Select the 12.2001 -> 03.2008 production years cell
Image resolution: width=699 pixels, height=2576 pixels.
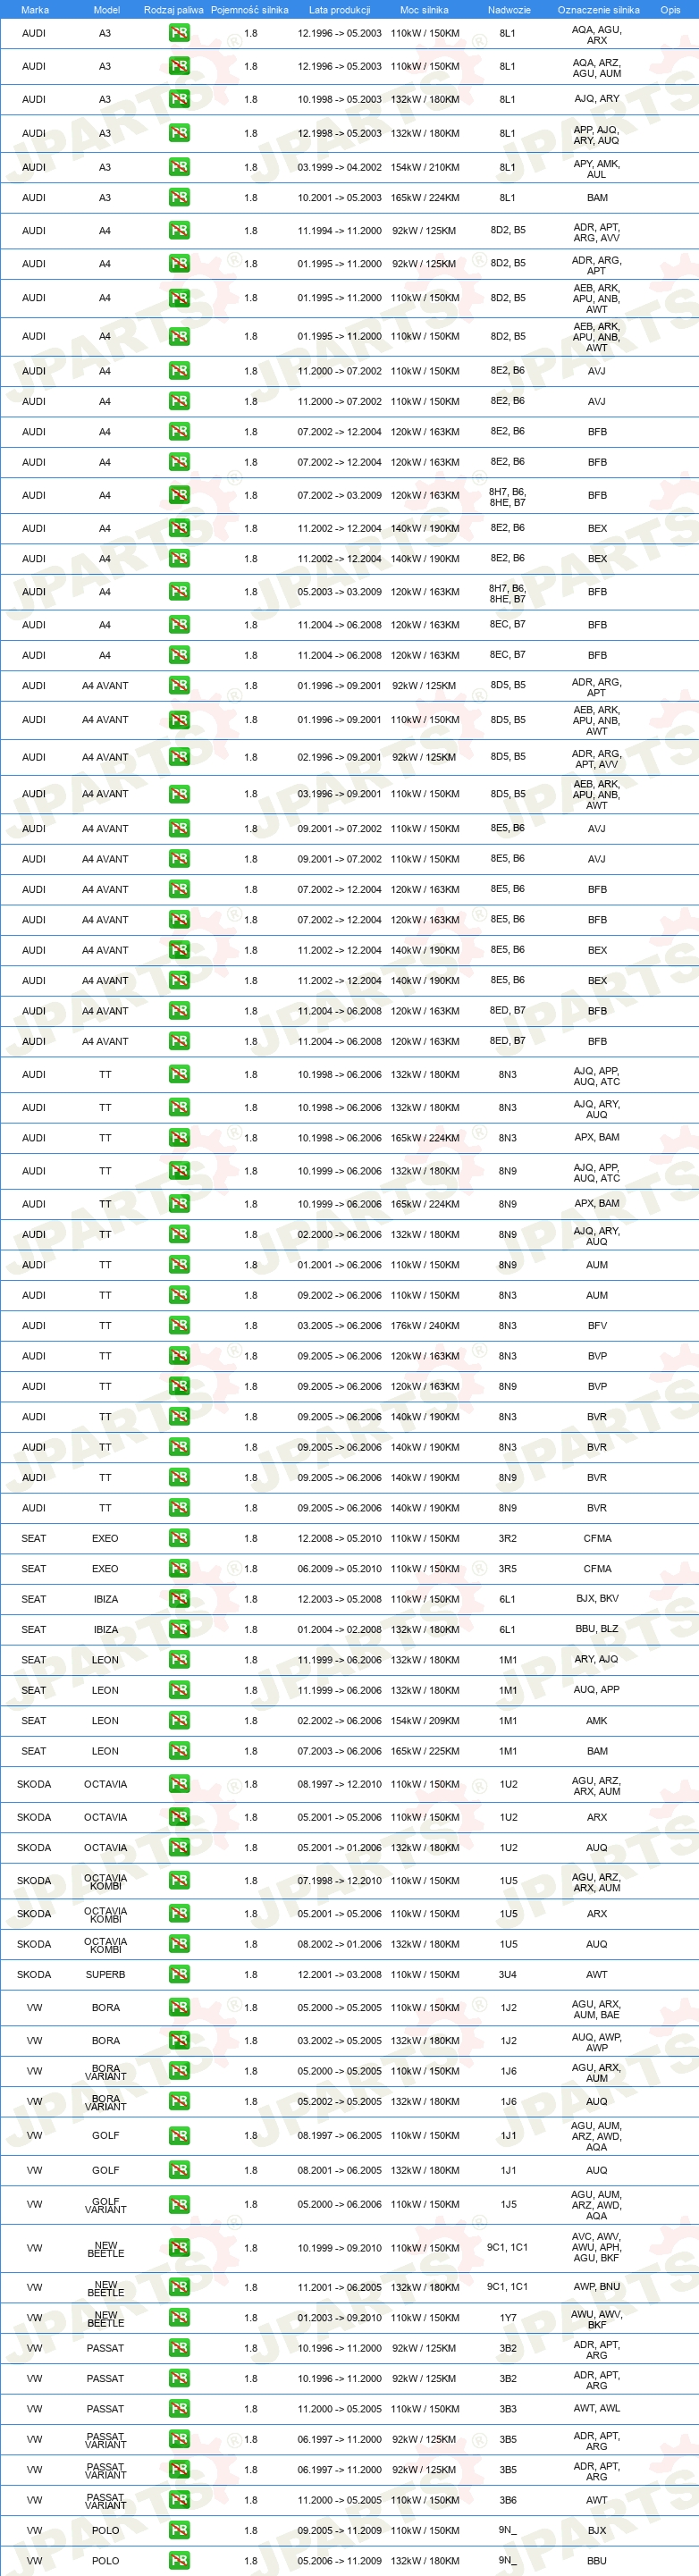pos(339,1974)
